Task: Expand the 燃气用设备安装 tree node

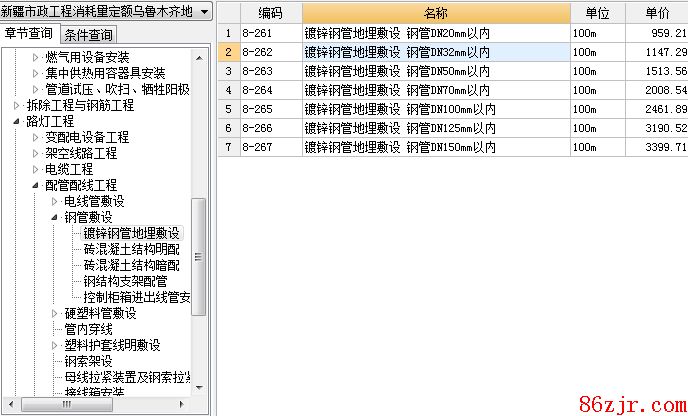Action: [36, 58]
